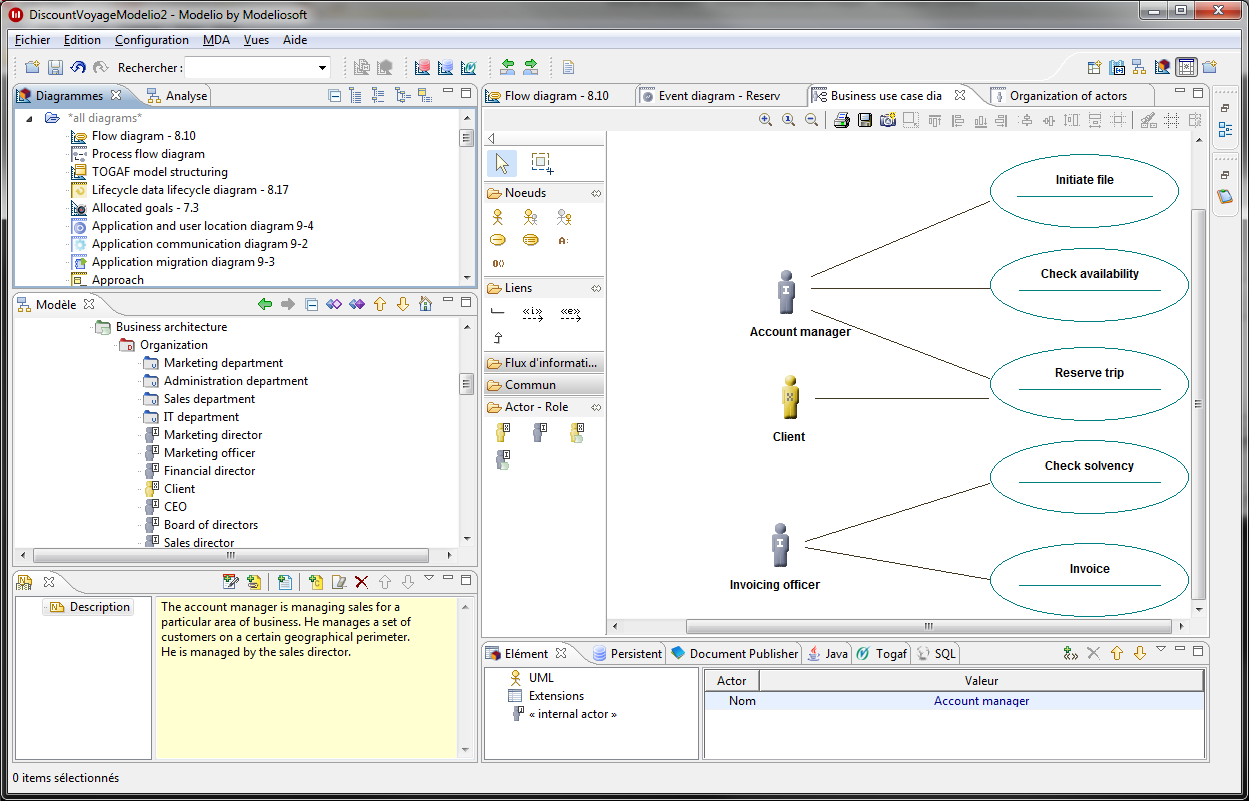Select the arrow selection tool in palette

click(502, 163)
